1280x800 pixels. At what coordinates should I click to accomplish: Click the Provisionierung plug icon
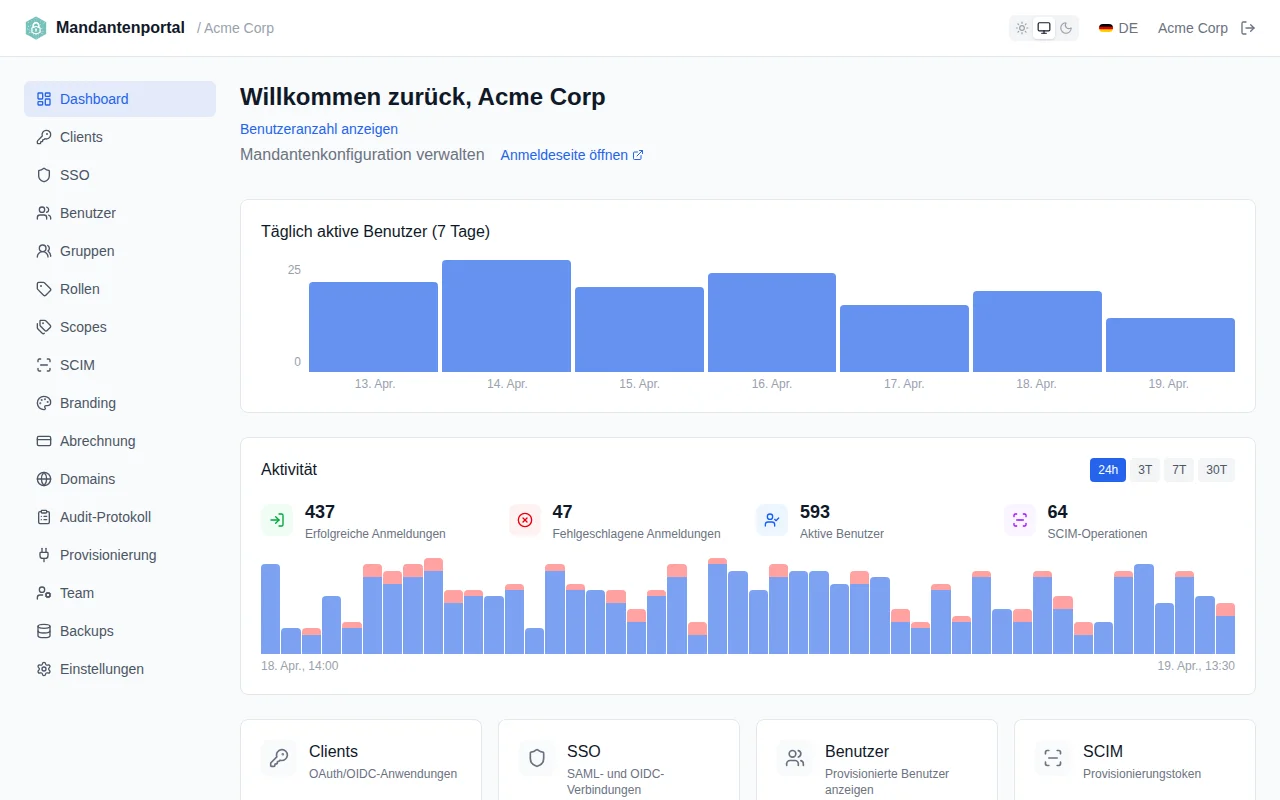44,555
